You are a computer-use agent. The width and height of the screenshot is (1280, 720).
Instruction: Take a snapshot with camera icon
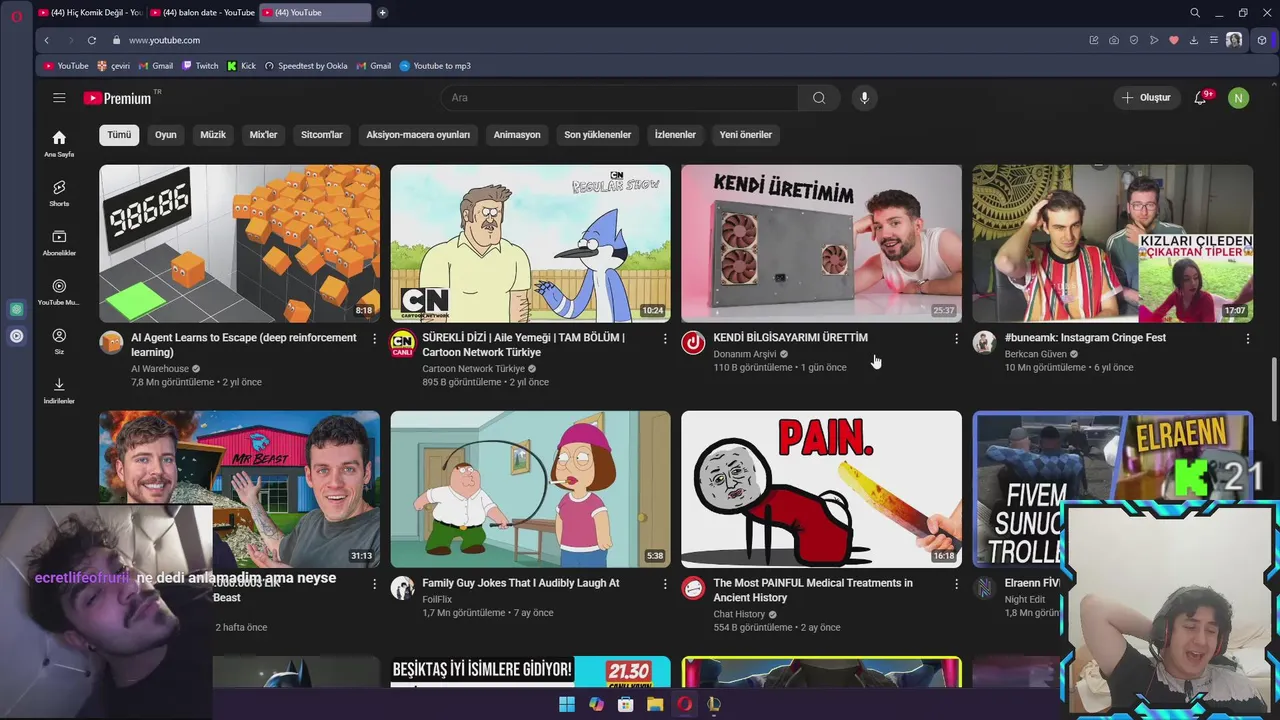click(x=1114, y=40)
